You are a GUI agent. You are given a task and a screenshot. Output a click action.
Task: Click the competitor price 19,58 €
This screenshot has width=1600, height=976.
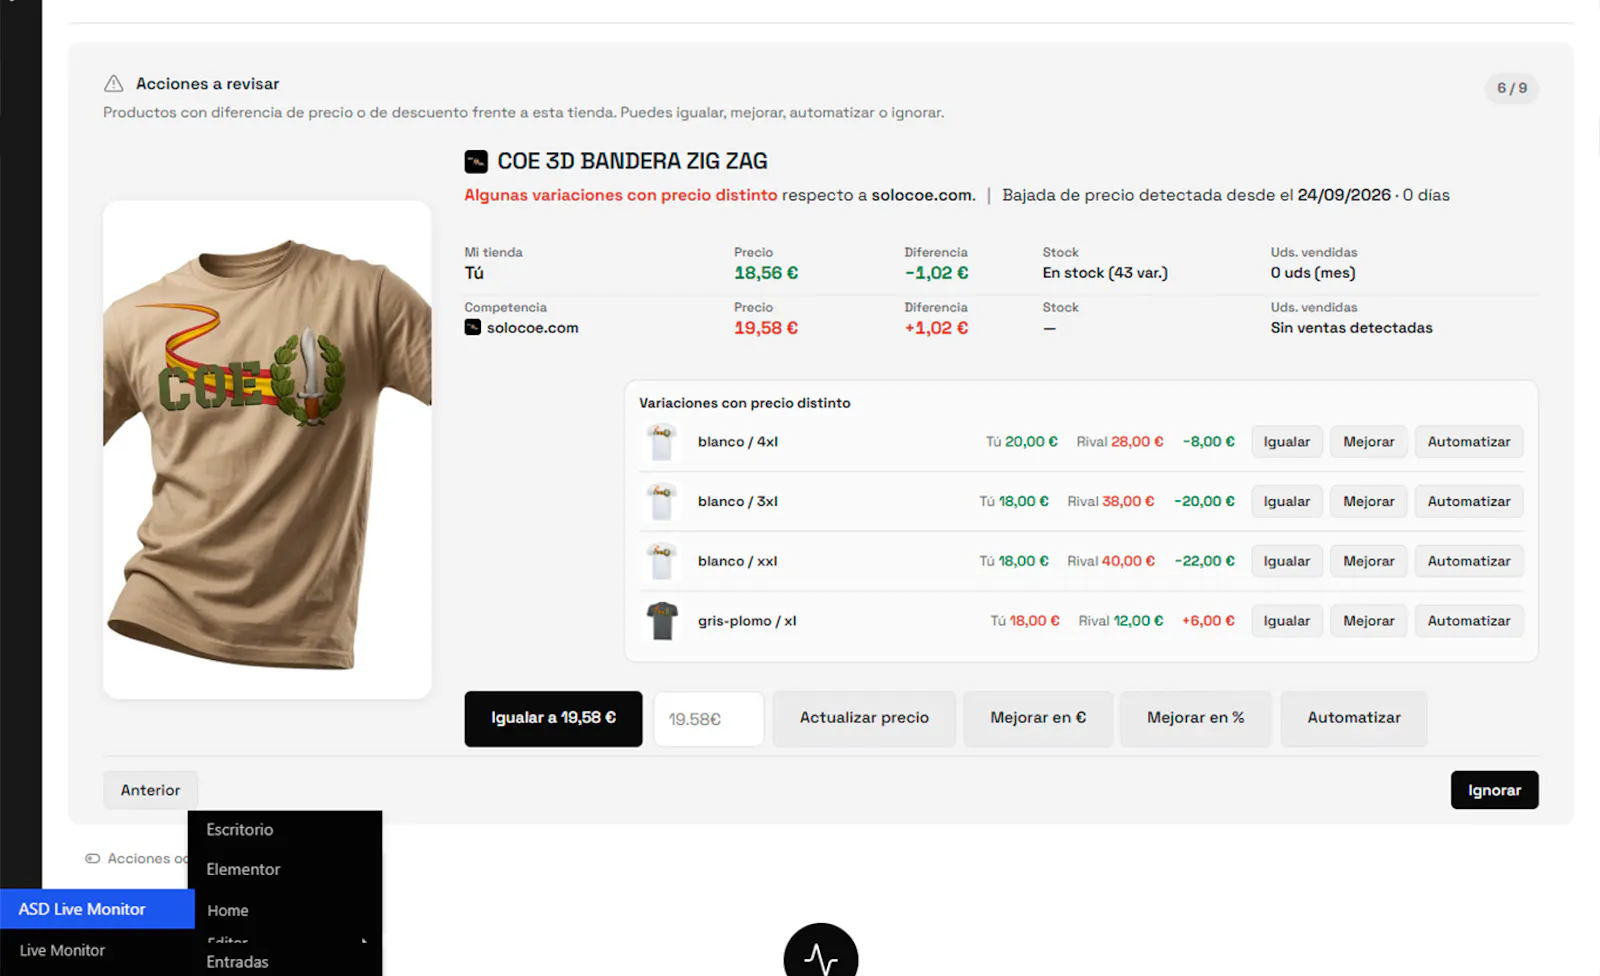[x=766, y=328]
